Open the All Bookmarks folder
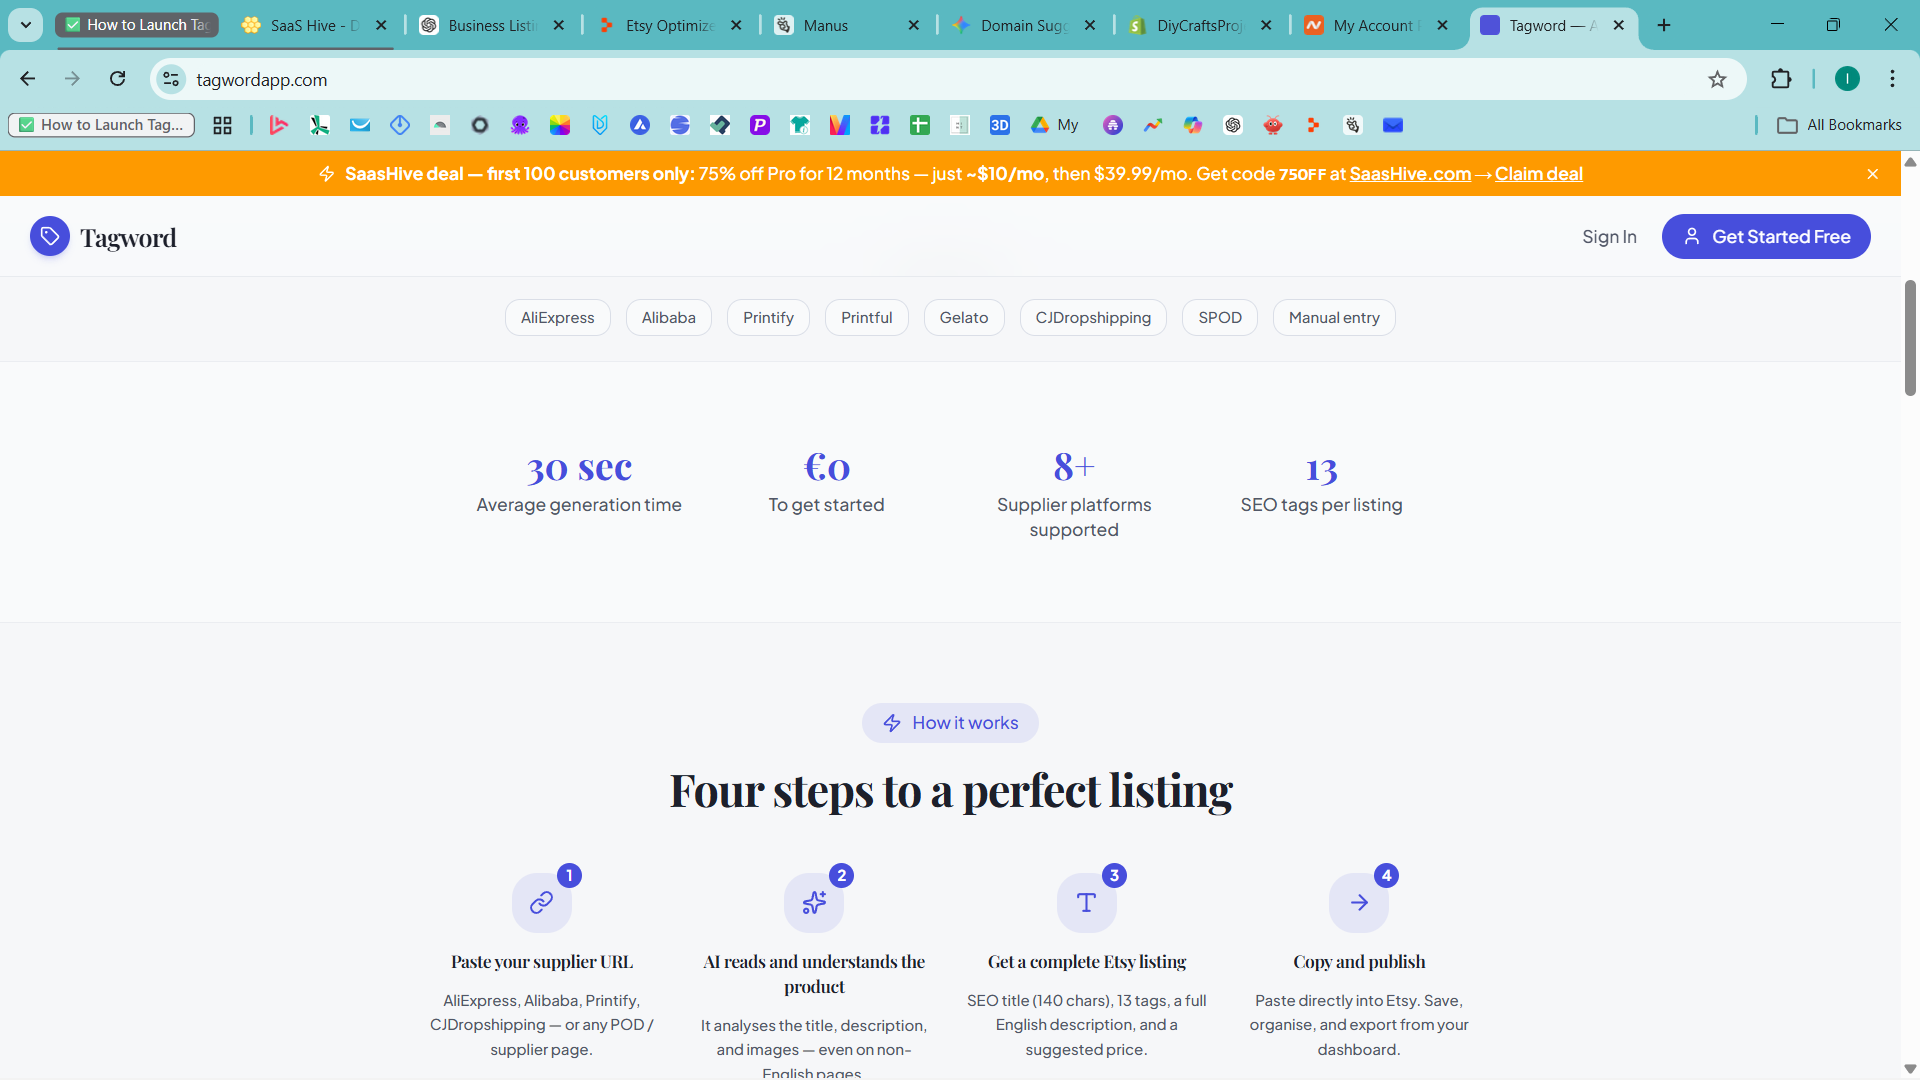Viewport: 1920px width, 1080px height. pos(1839,125)
